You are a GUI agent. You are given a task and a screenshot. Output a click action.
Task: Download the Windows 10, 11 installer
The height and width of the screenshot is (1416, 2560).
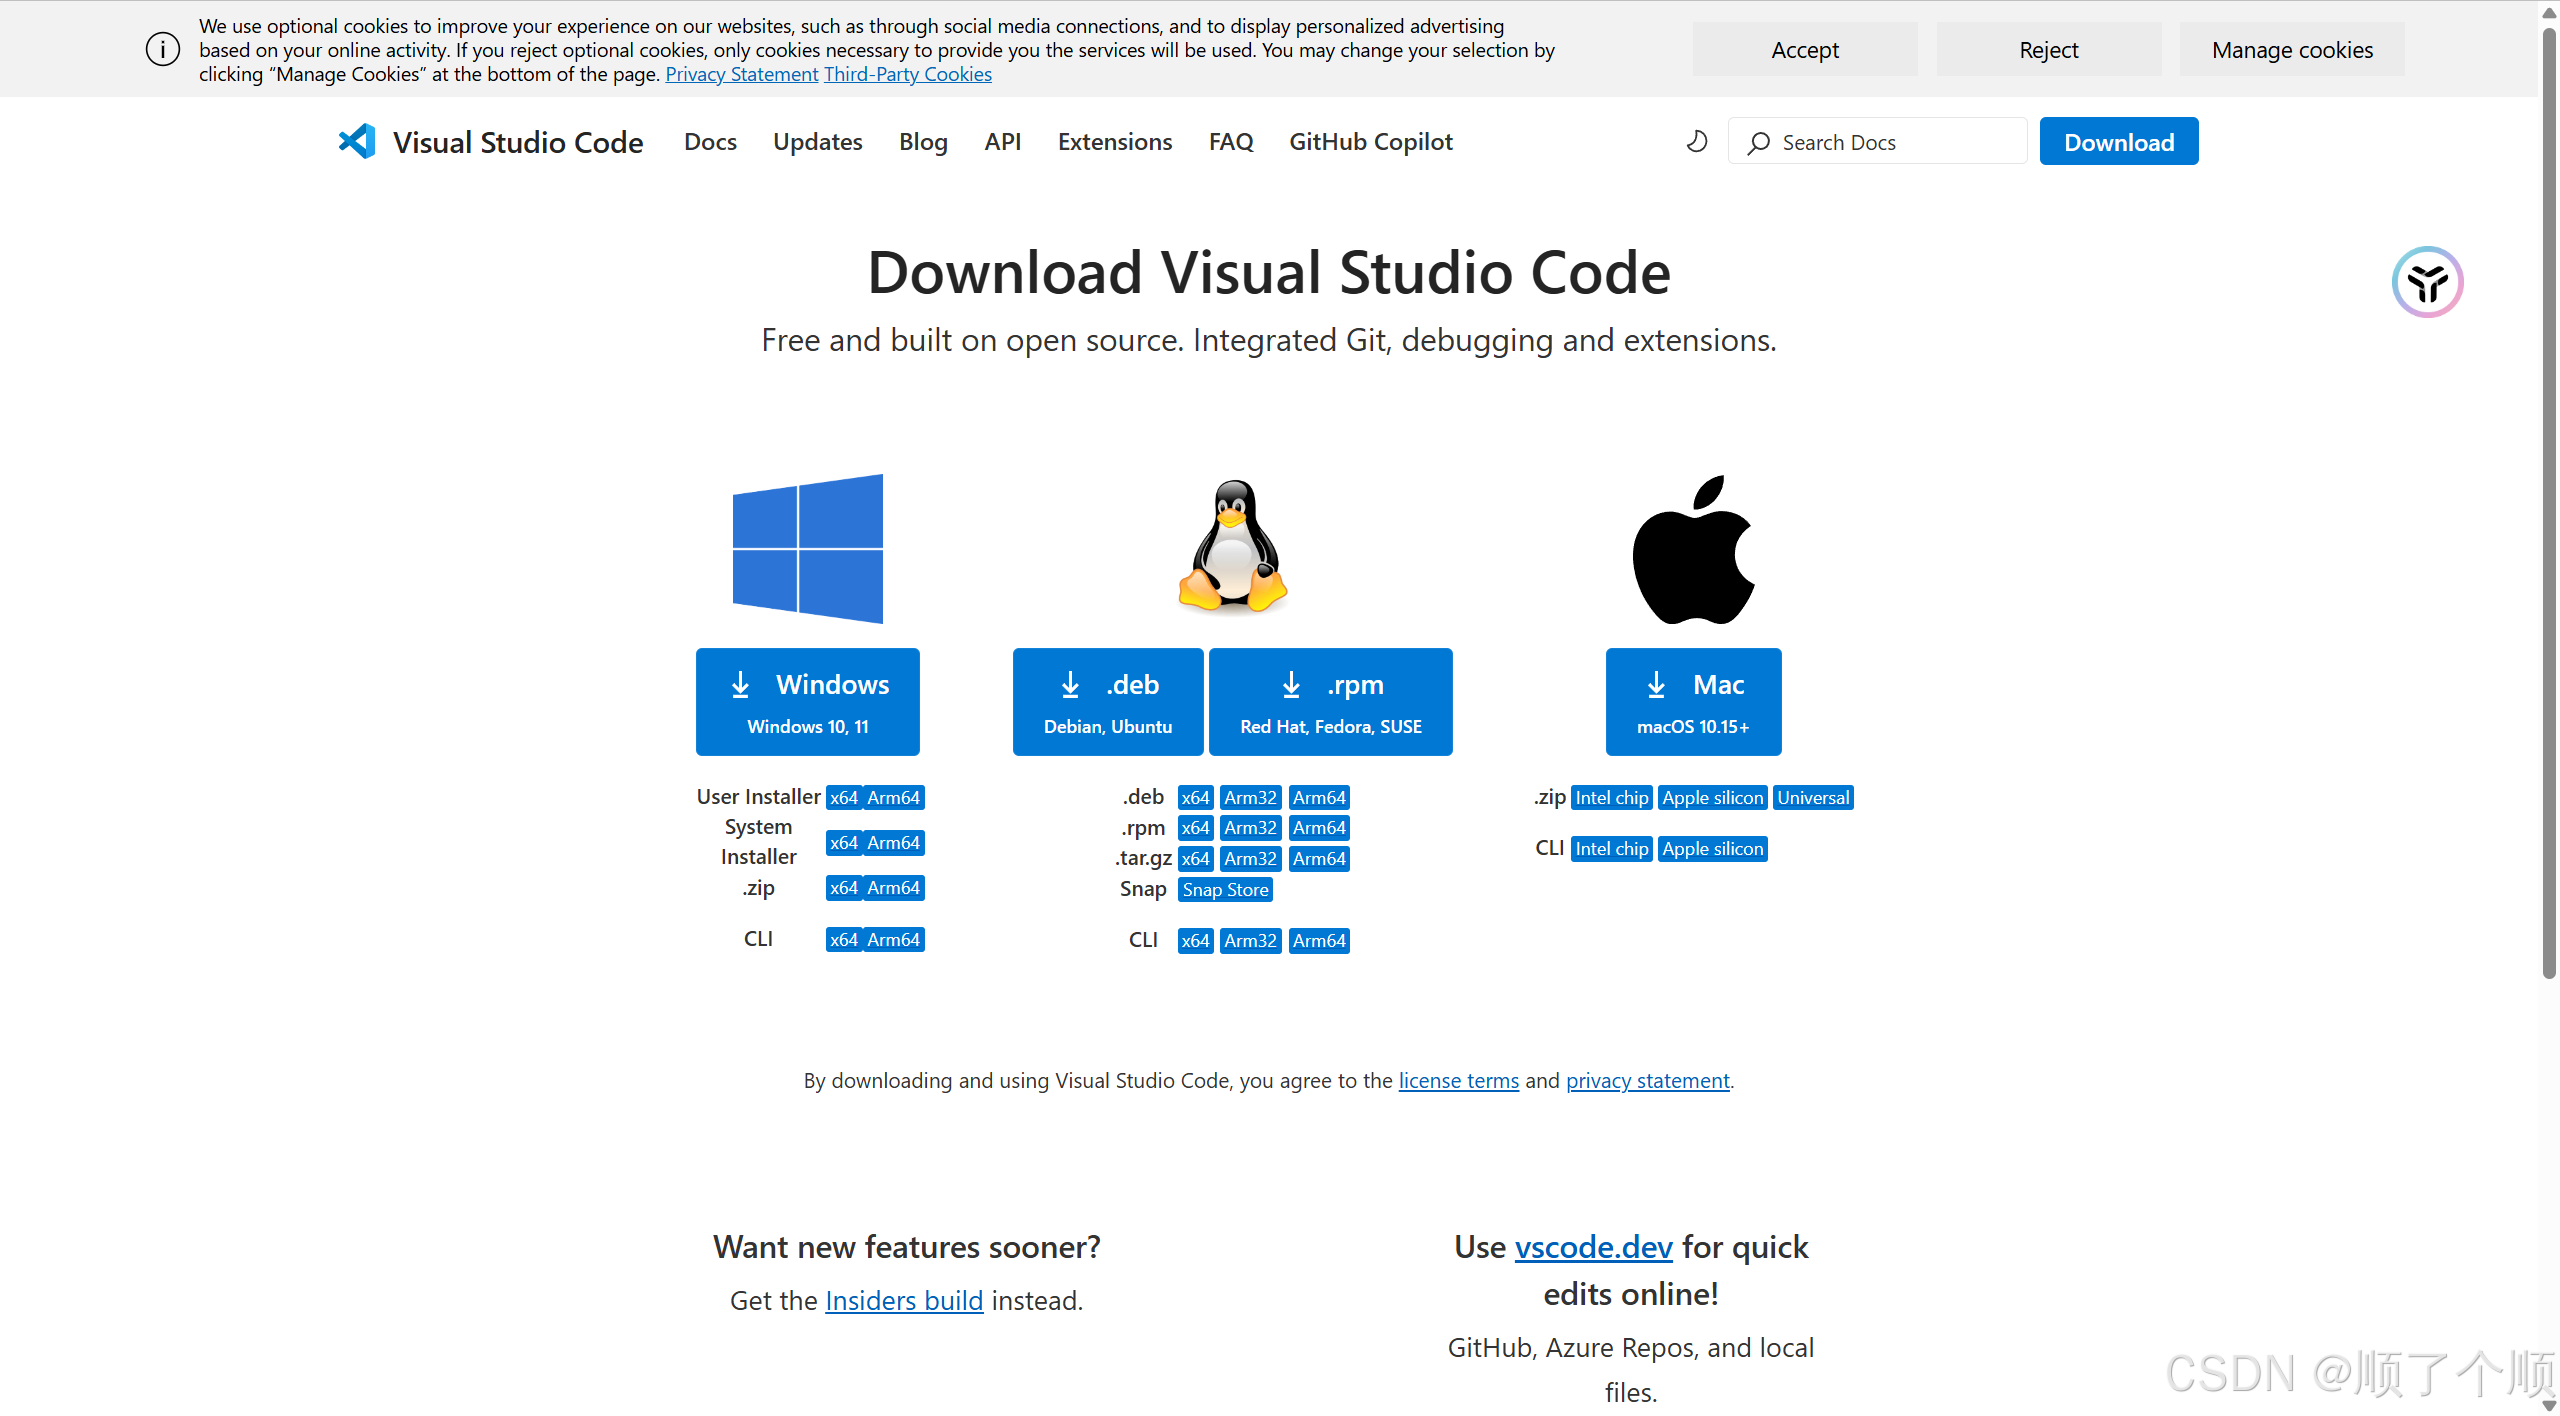808,702
